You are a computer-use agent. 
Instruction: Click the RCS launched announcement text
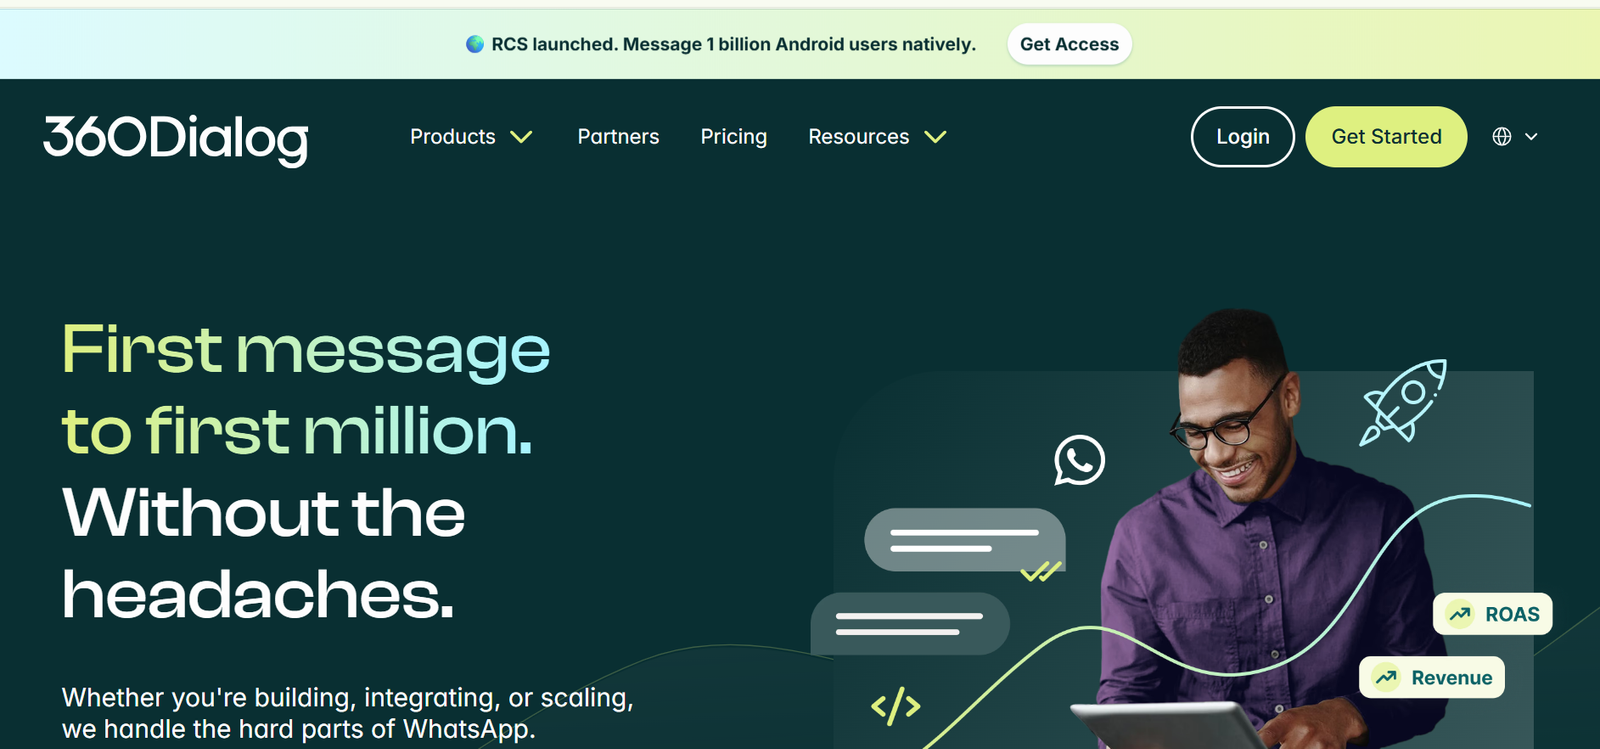coord(733,44)
